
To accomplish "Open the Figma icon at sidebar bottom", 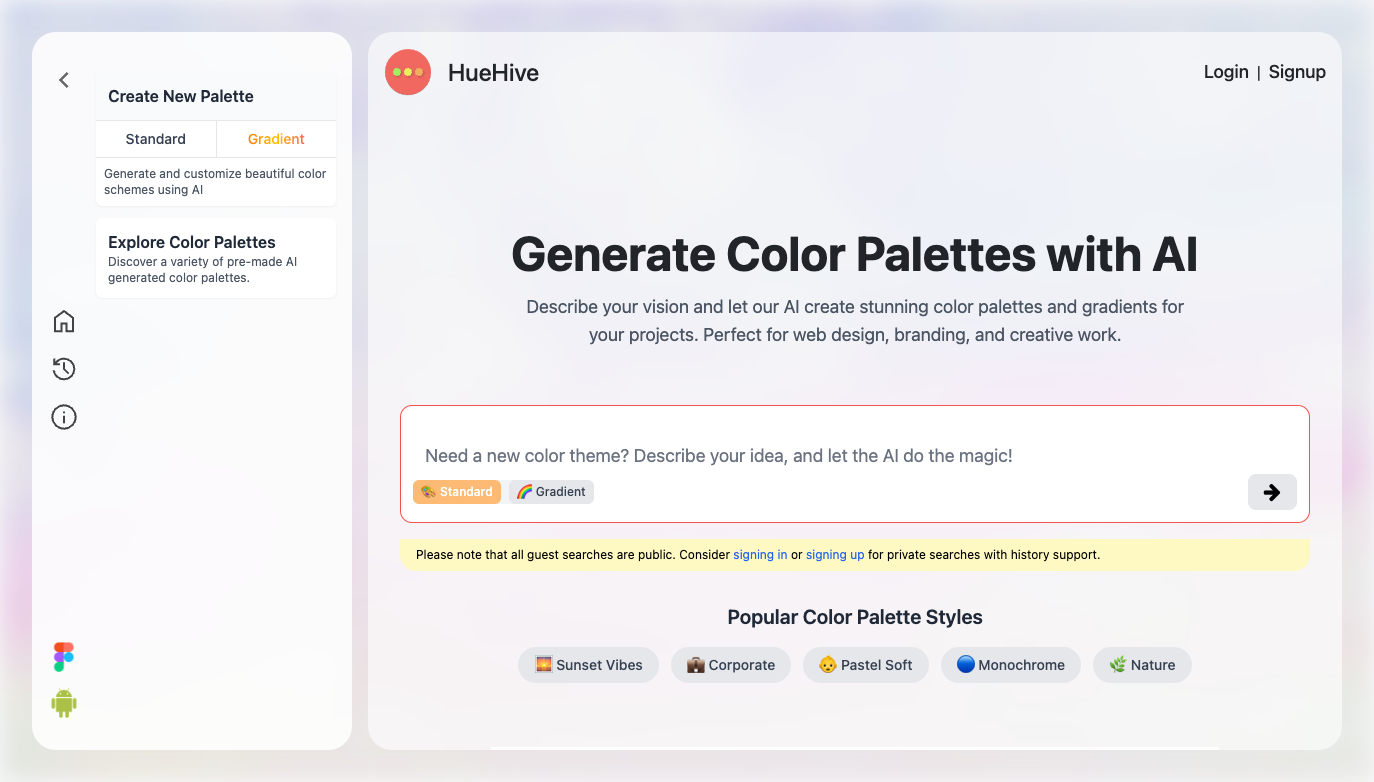I will pyautogui.click(x=63, y=656).
